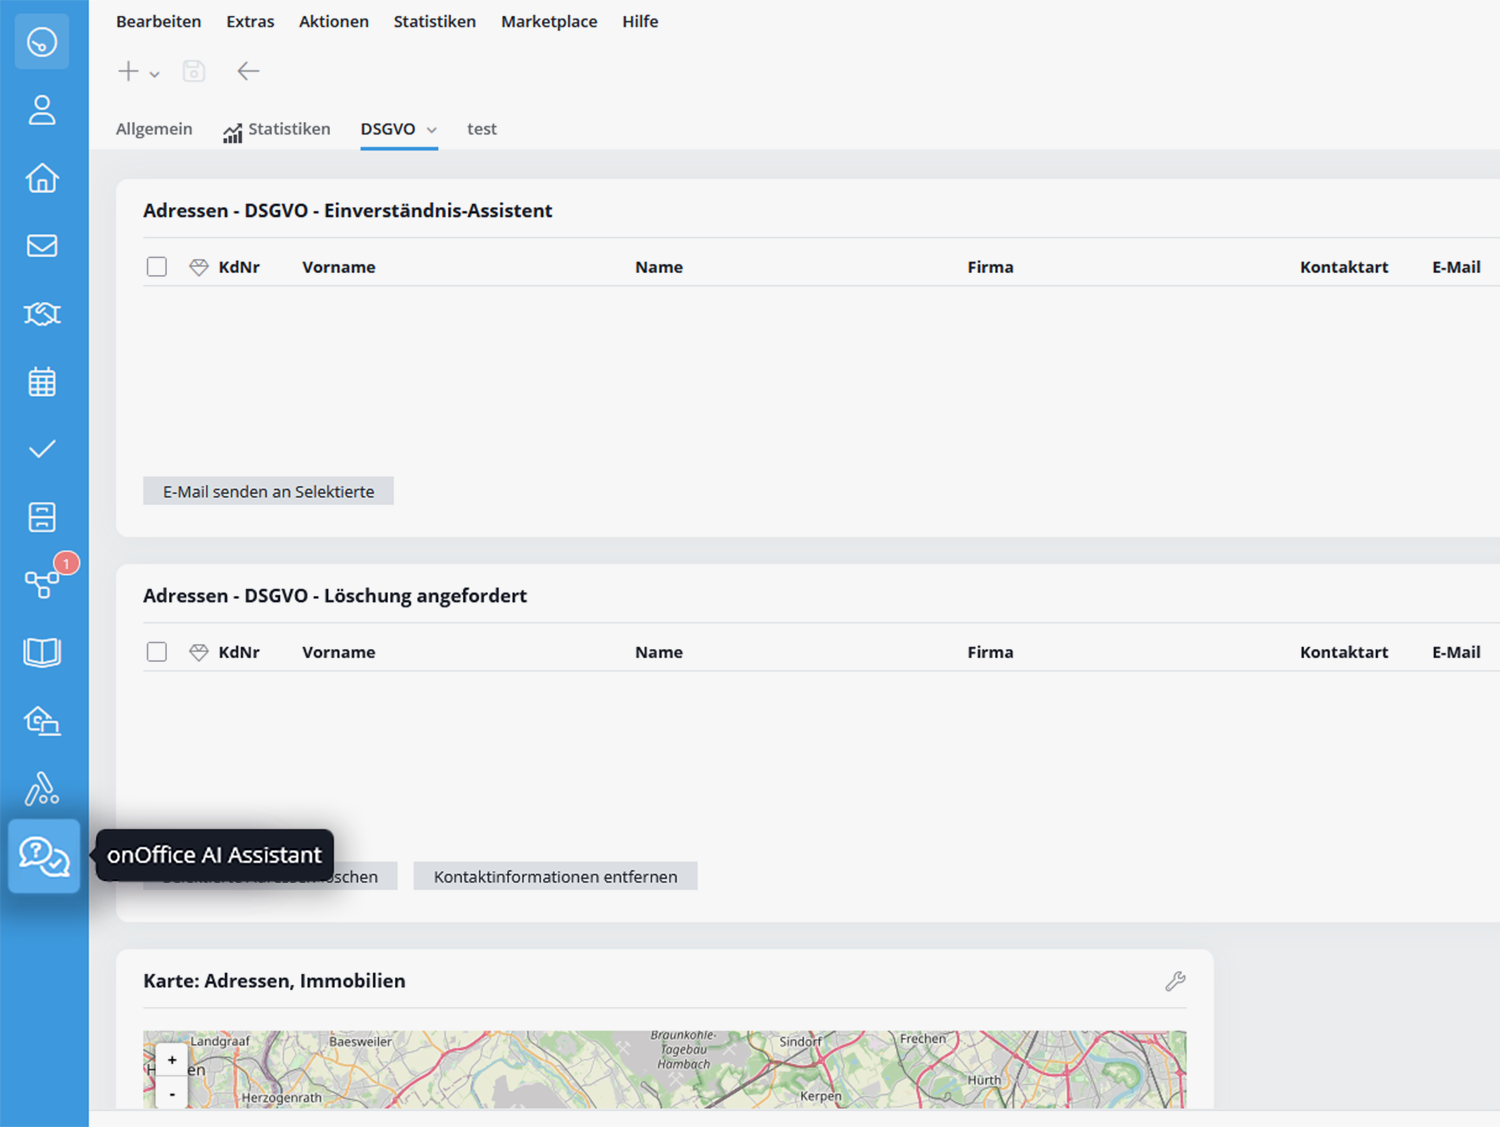
Task: Open the Addresses person icon in the sidebar
Action: pyautogui.click(x=42, y=110)
